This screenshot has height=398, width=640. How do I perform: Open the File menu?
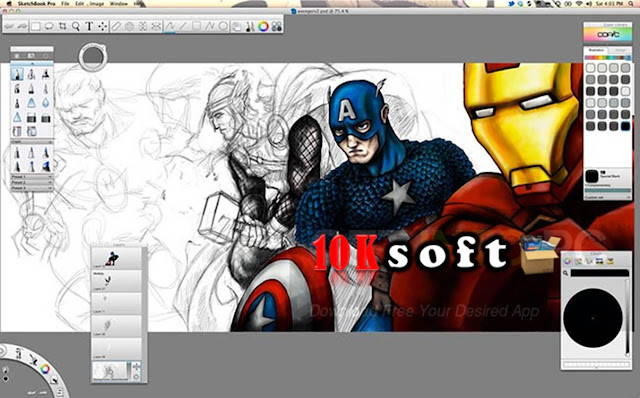pyautogui.click(x=65, y=4)
